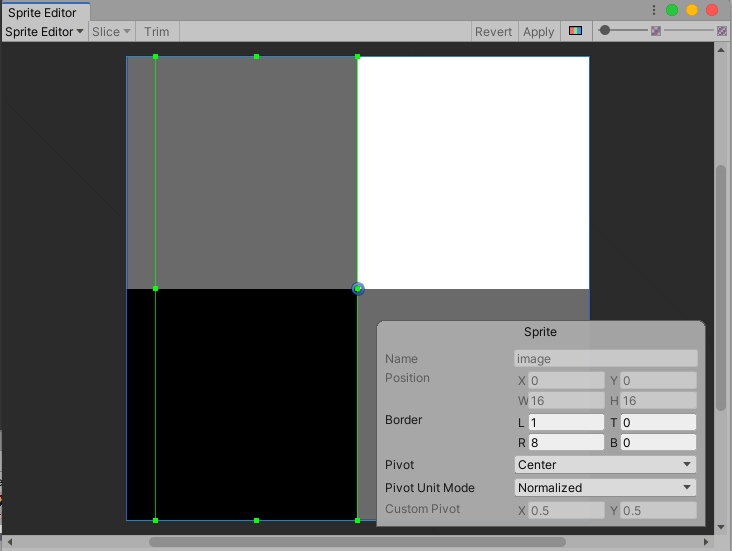Click the vertical scrollbar thumb
Image resolution: width=732 pixels, height=551 pixels.
coord(721,288)
